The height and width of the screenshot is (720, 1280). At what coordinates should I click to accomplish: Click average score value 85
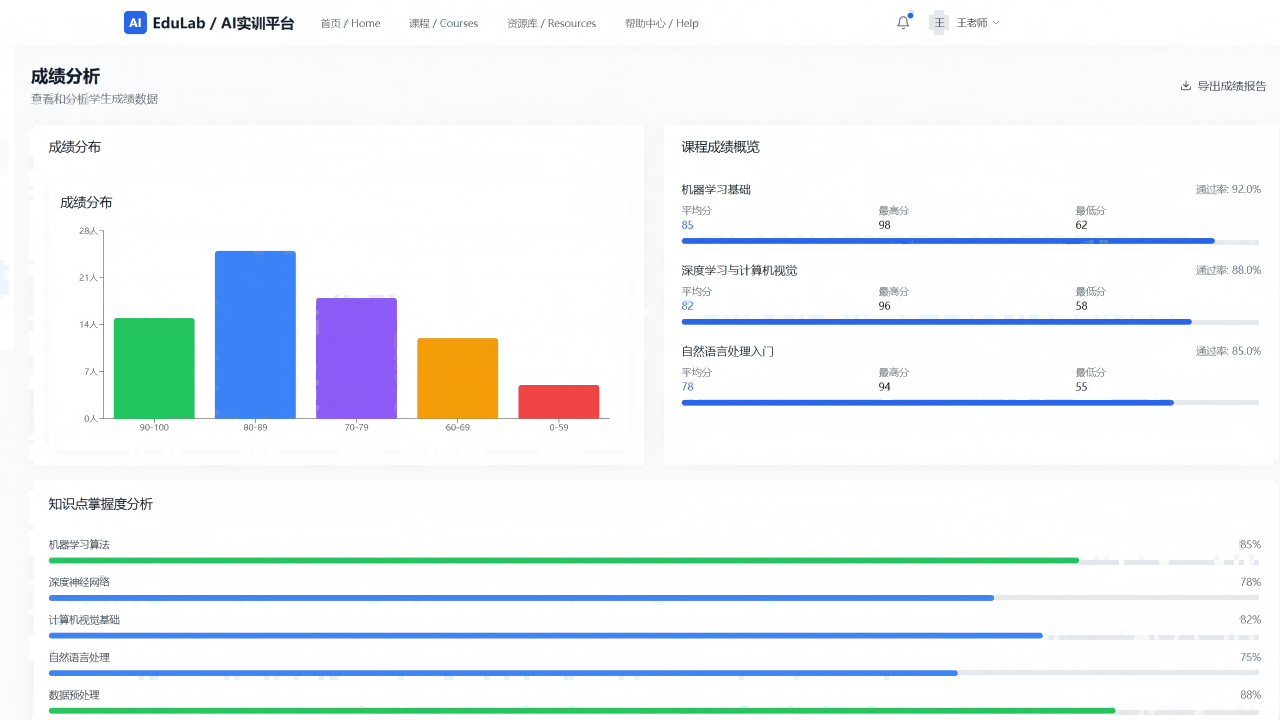click(688, 225)
